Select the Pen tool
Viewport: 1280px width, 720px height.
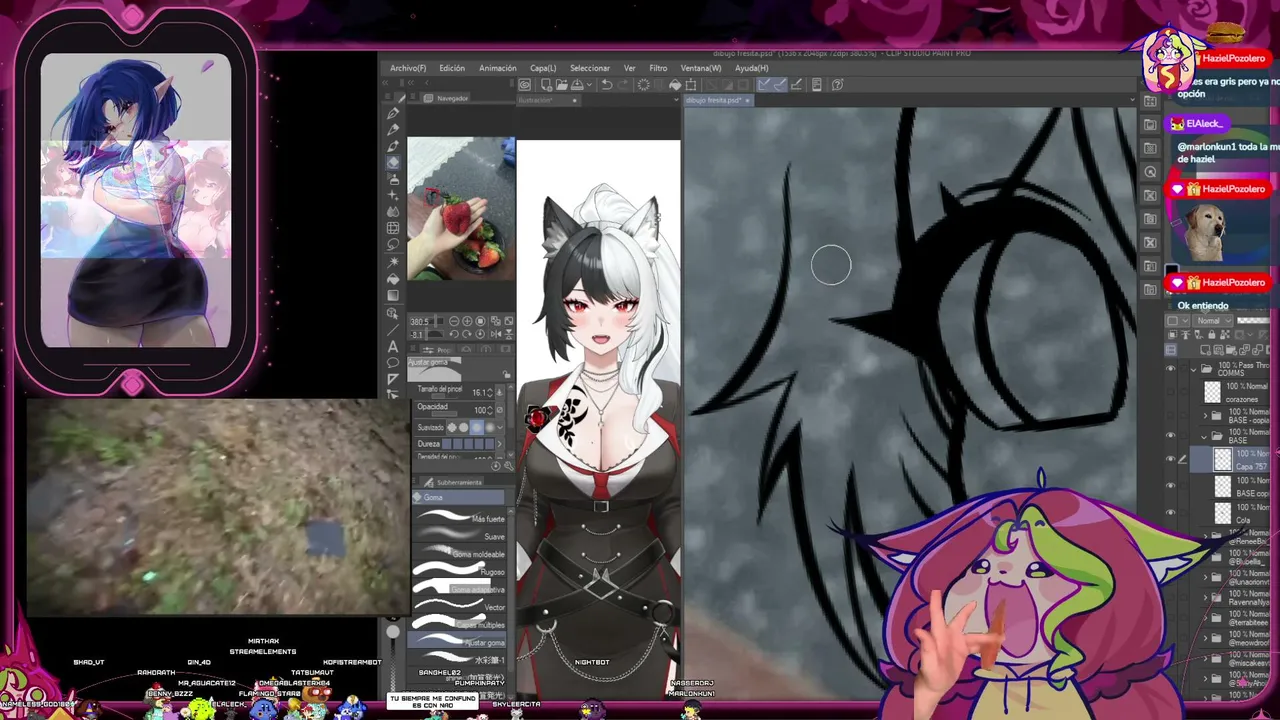click(393, 114)
